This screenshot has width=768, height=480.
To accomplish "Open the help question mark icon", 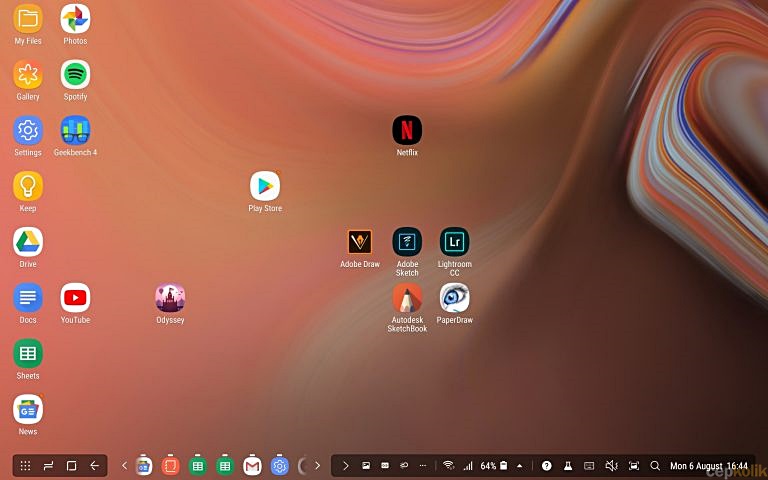I will (x=547, y=466).
